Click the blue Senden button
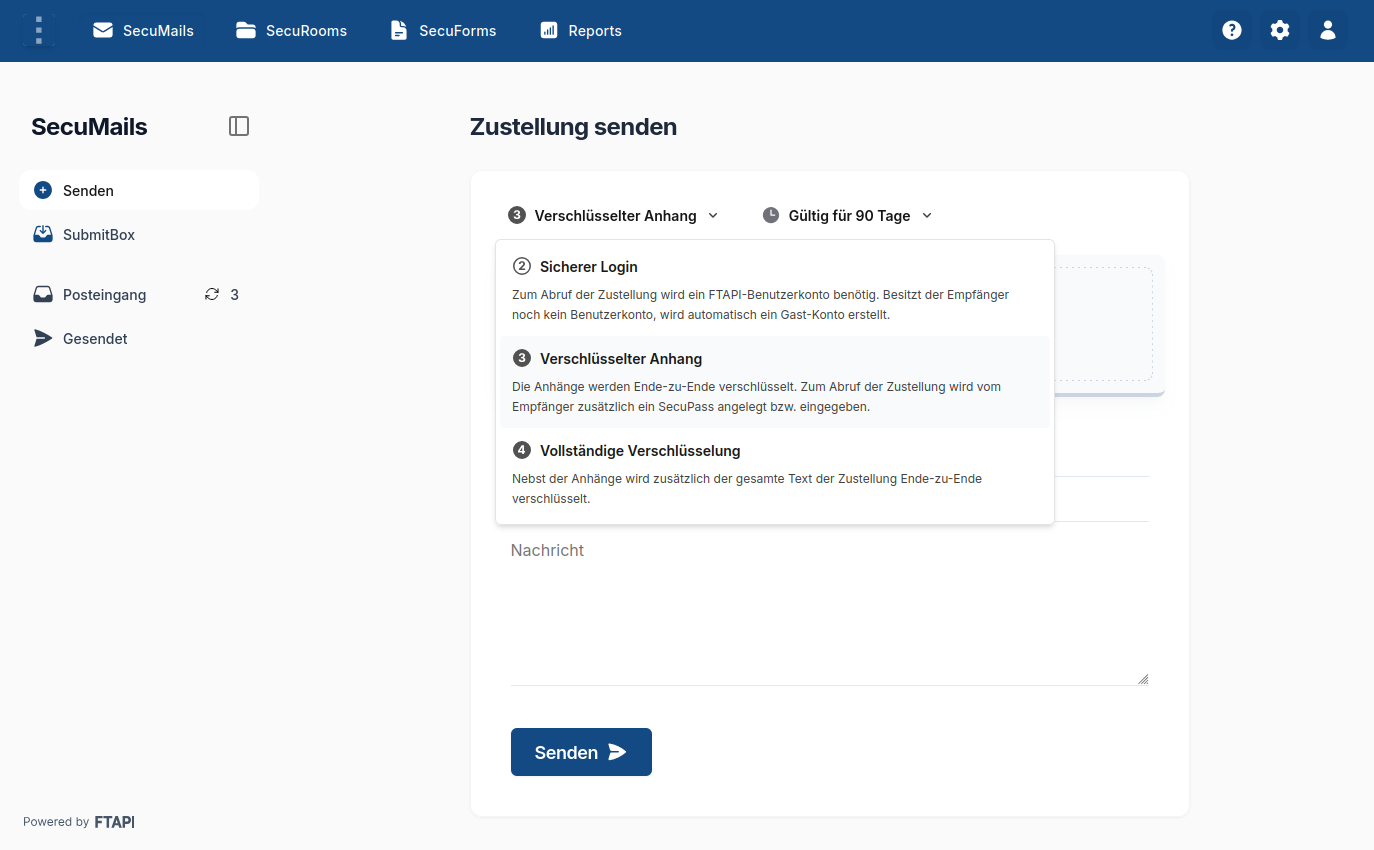 coord(581,752)
